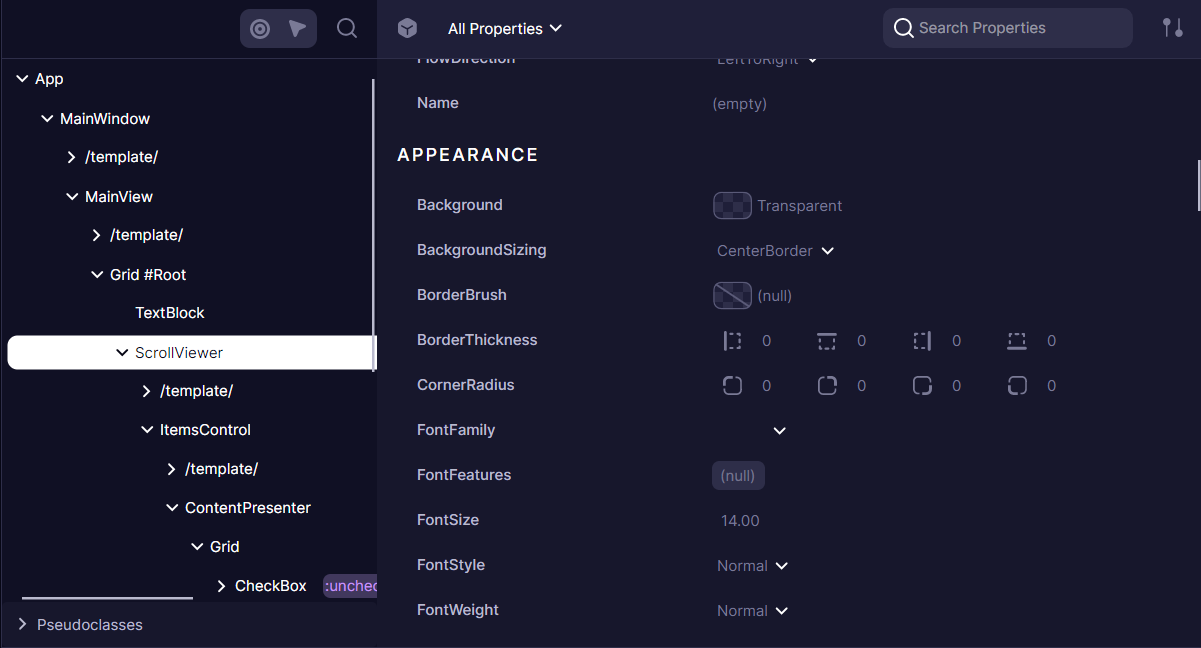Click the top-left CornerRadius icon
Screen dimensions: 1201x648
(732, 385)
